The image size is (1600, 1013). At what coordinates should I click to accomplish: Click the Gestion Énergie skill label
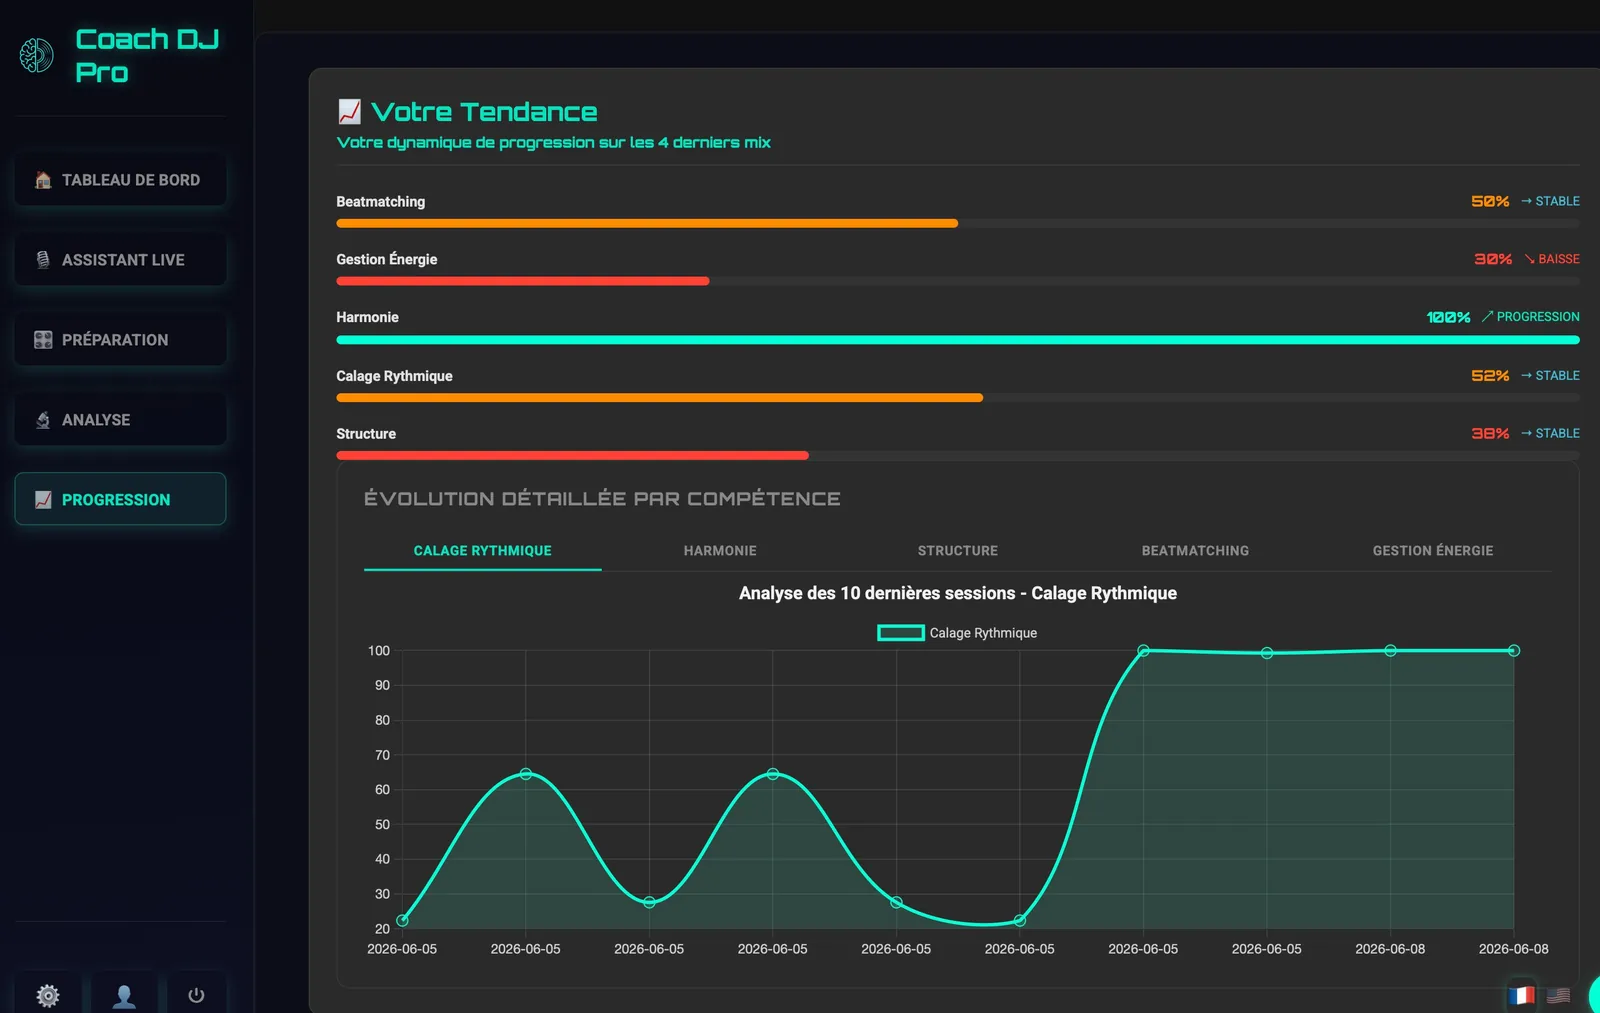click(386, 259)
